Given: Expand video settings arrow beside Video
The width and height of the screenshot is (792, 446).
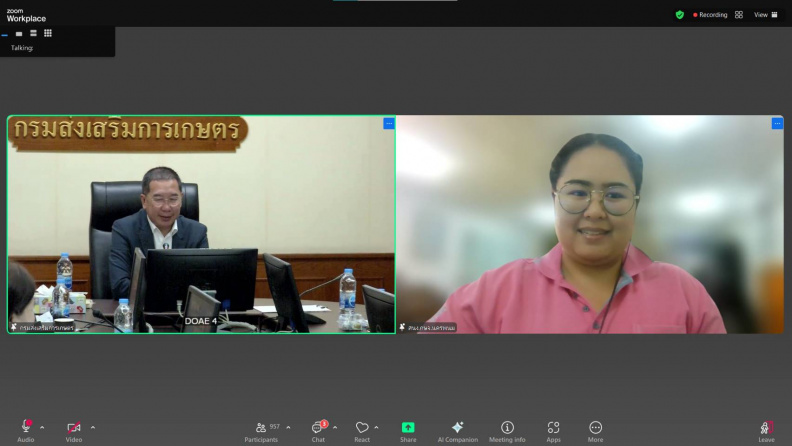Looking at the screenshot, I should [x=93, y=427].
